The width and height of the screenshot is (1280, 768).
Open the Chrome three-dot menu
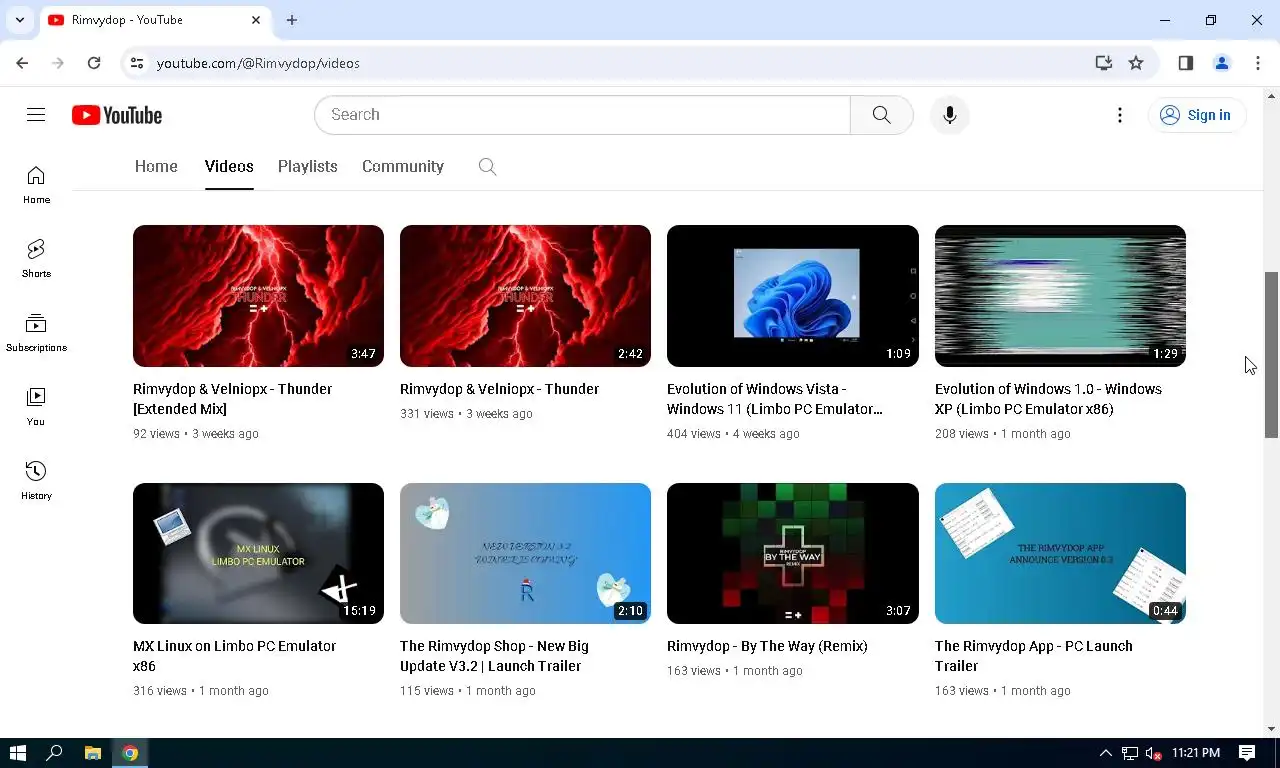tap(1258, 63)
